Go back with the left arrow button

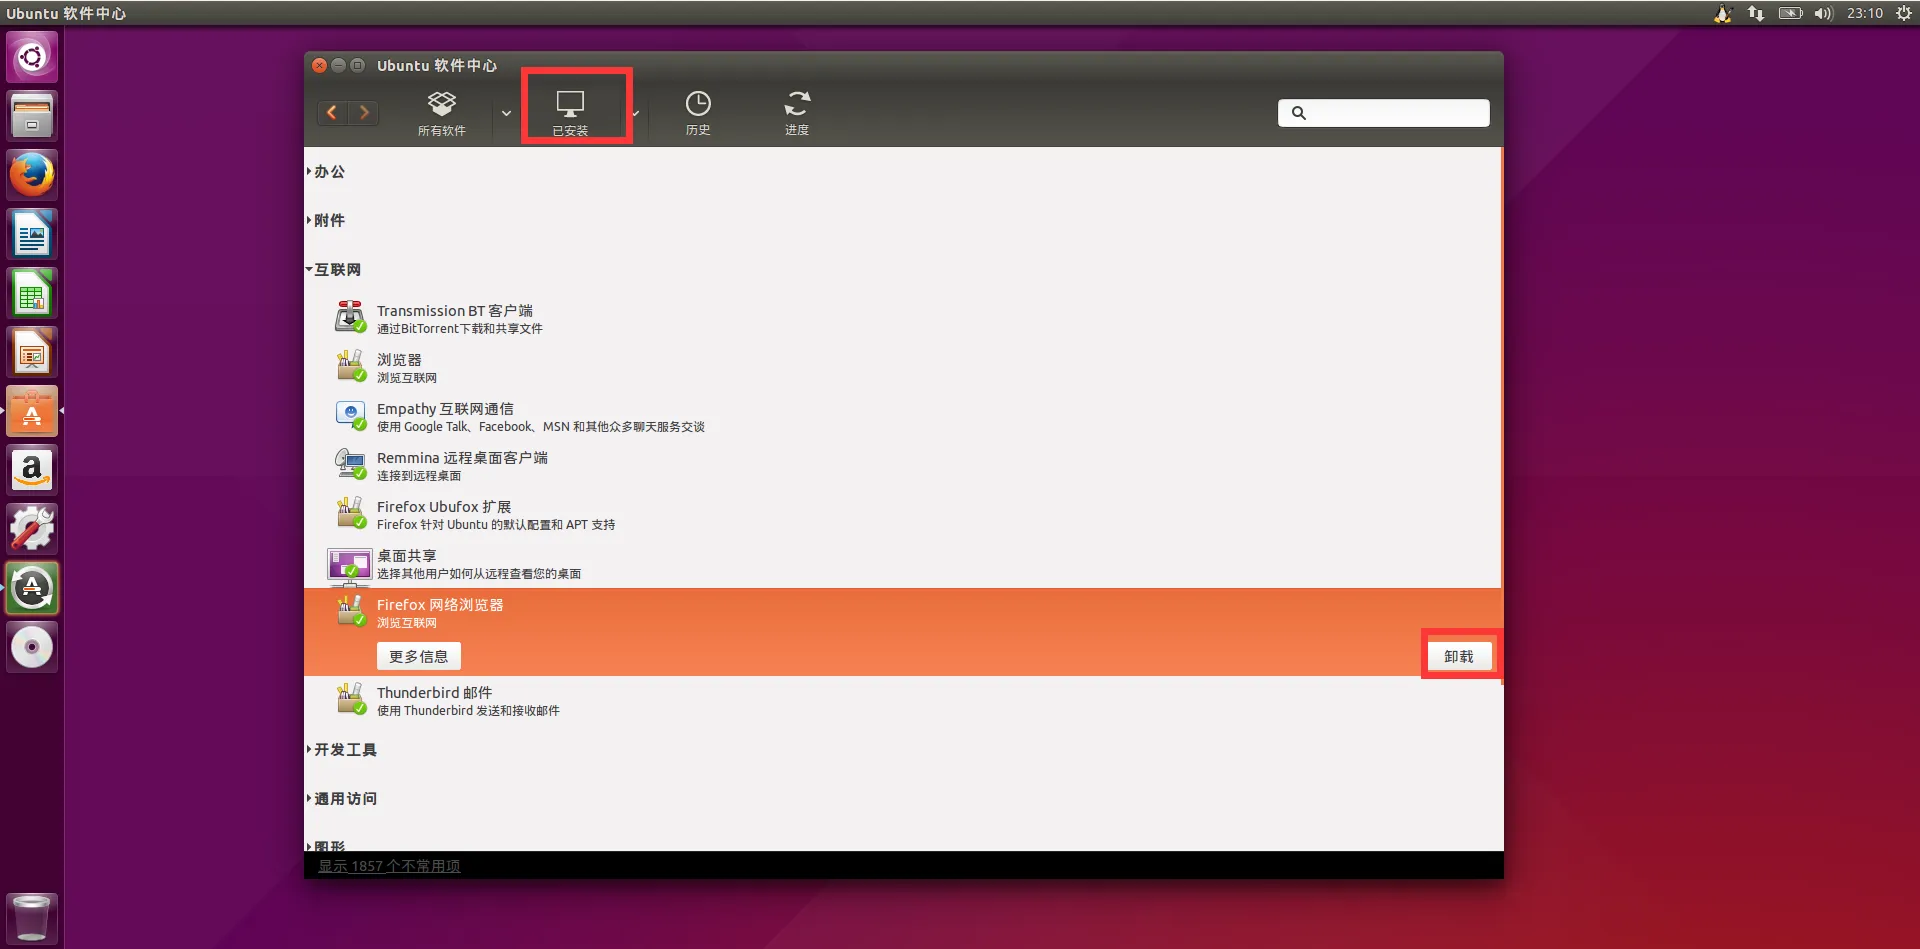tap(332, 113)
